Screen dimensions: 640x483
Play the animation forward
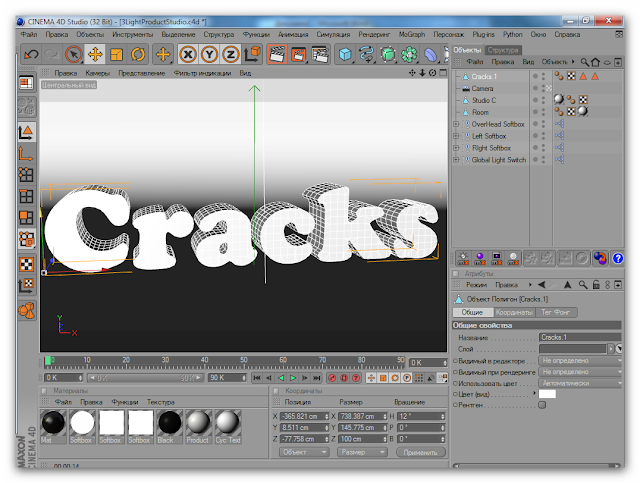pyautogui.click(x=293, y=378)
